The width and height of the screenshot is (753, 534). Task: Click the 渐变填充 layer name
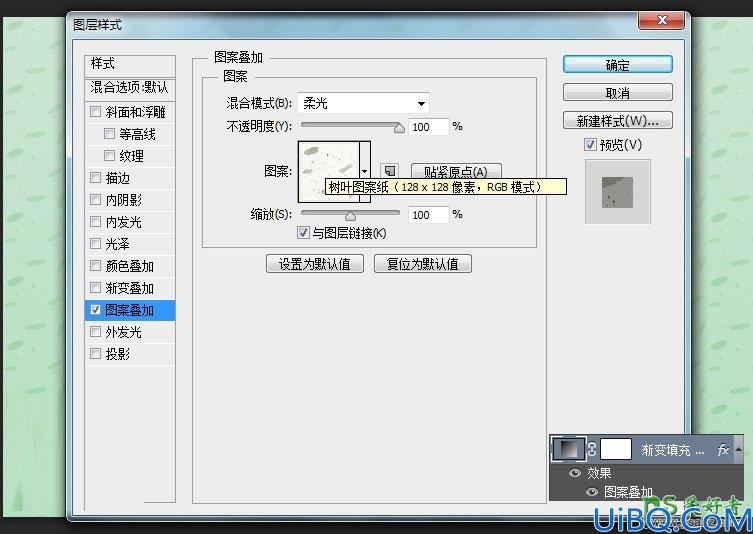coord(672,450)
